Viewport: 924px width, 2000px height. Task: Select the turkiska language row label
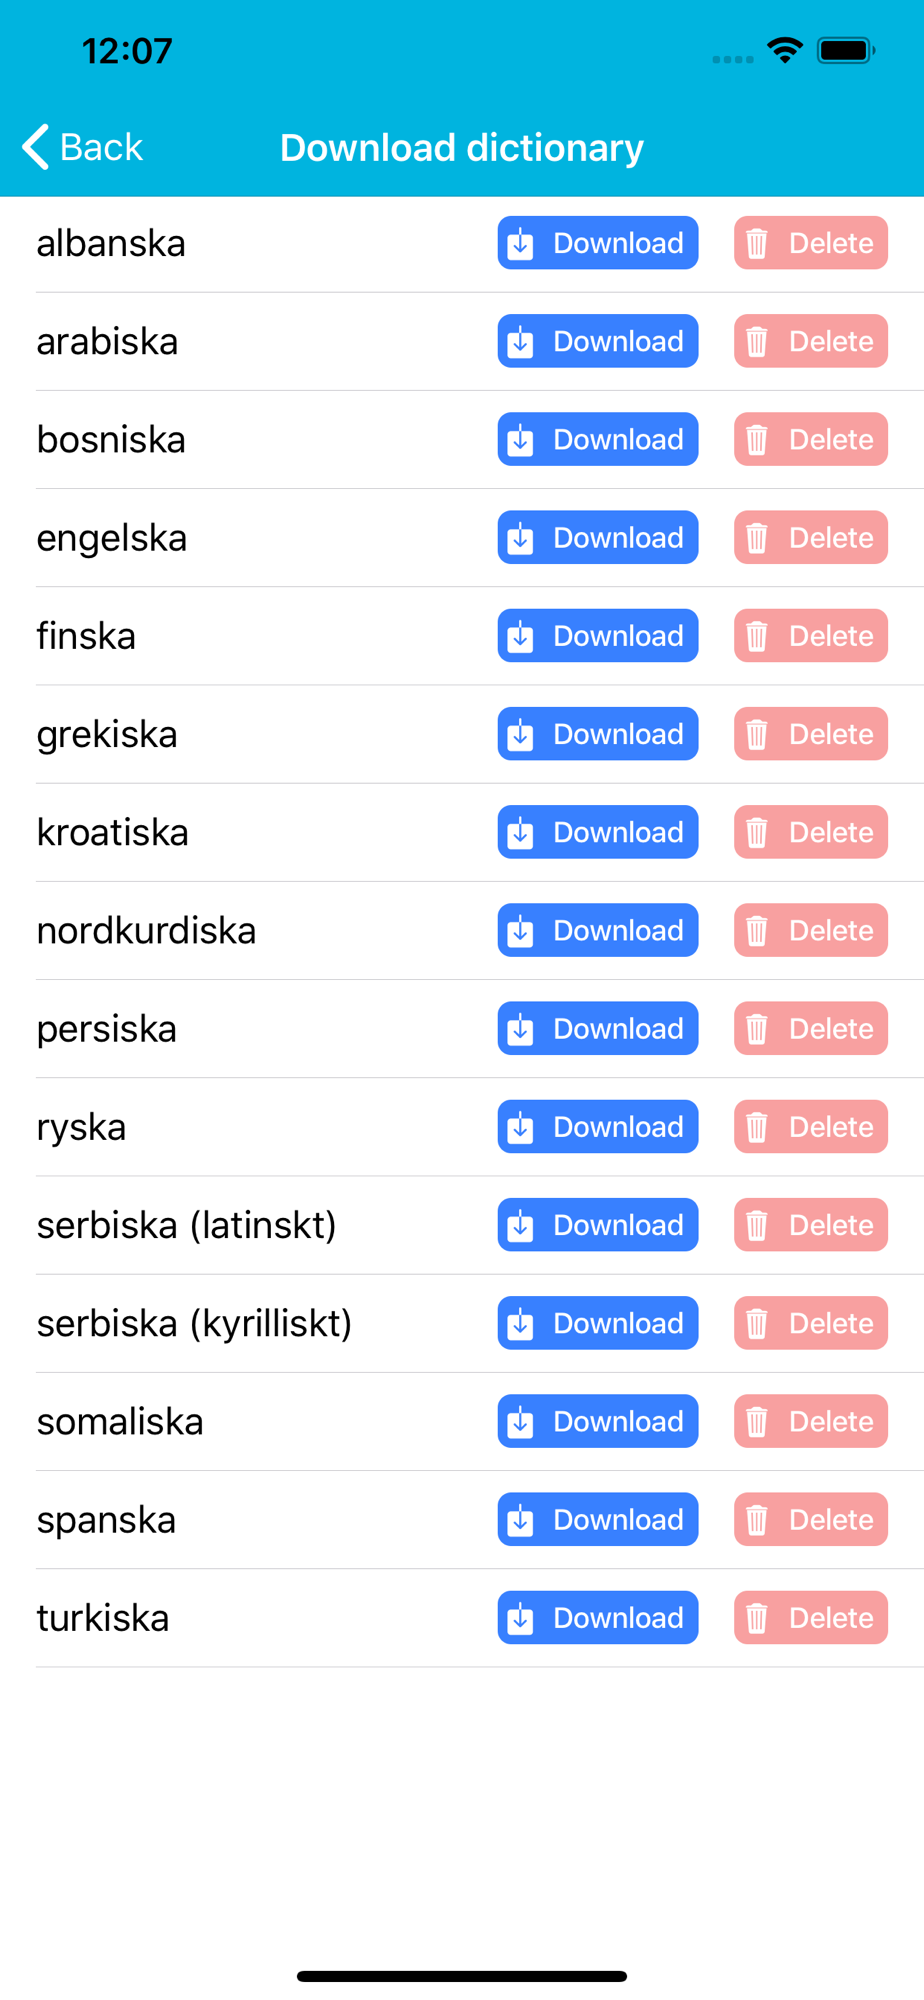pos(103,1618)
